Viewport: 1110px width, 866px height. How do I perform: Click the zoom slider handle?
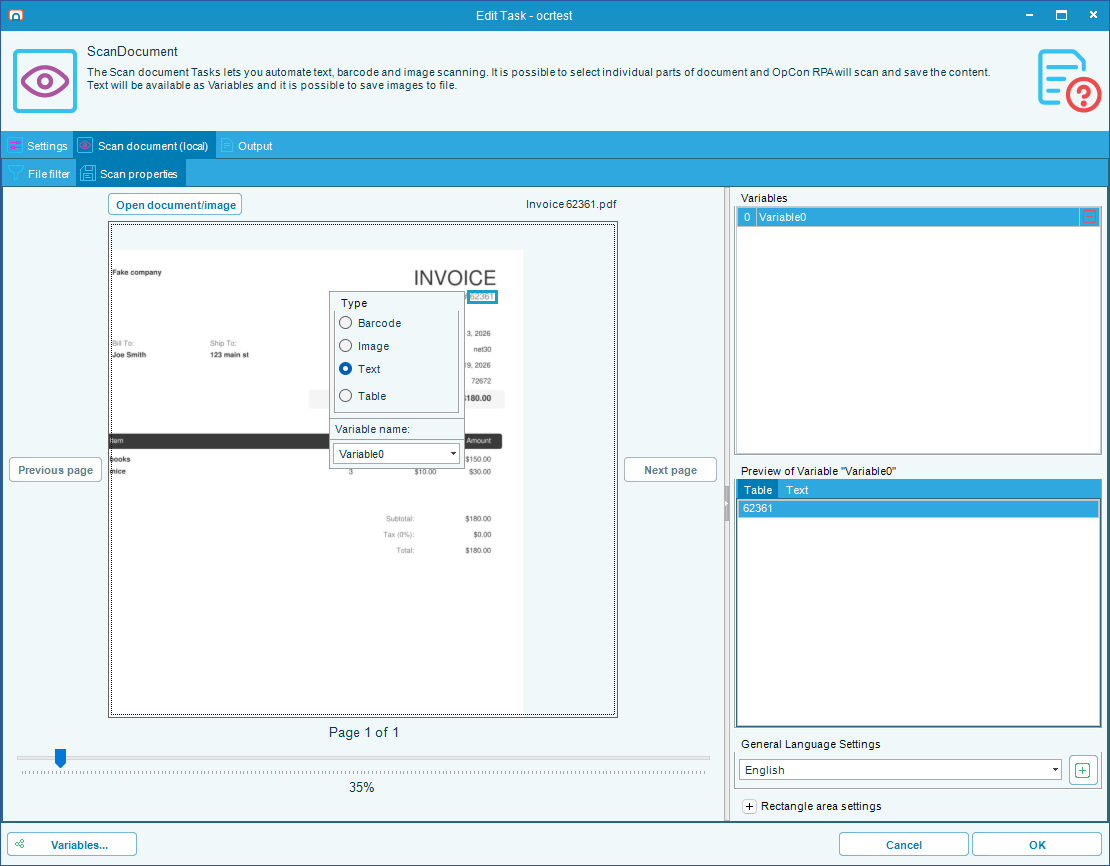coord(60,758)
